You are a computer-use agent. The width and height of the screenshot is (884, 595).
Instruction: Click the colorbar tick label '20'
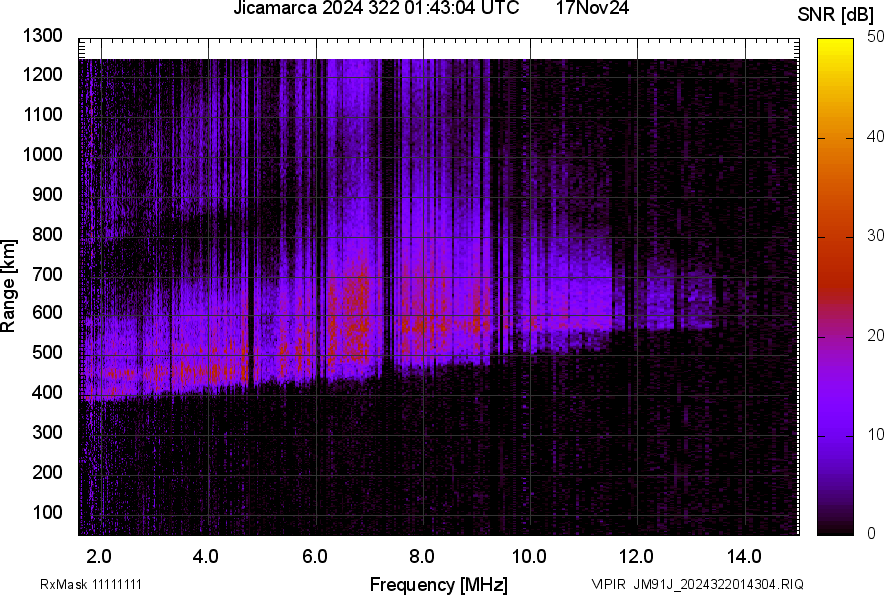(875, 336)
